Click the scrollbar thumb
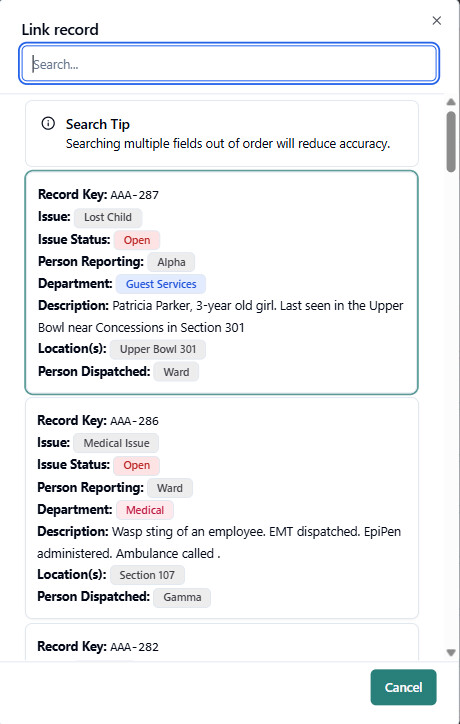The width and height of the screenshot is (460, 724). (x=451, y=141)
